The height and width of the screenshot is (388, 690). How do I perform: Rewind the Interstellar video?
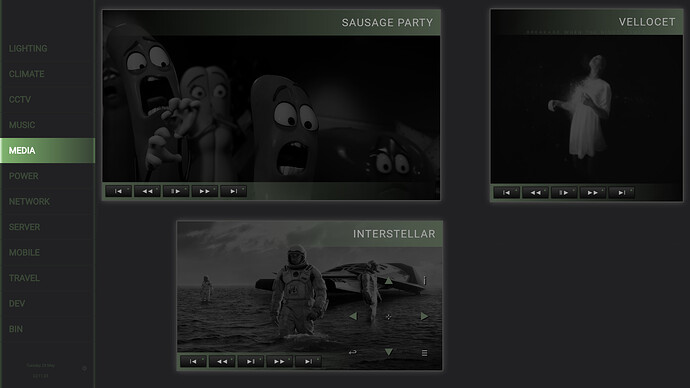coord(222,362)
